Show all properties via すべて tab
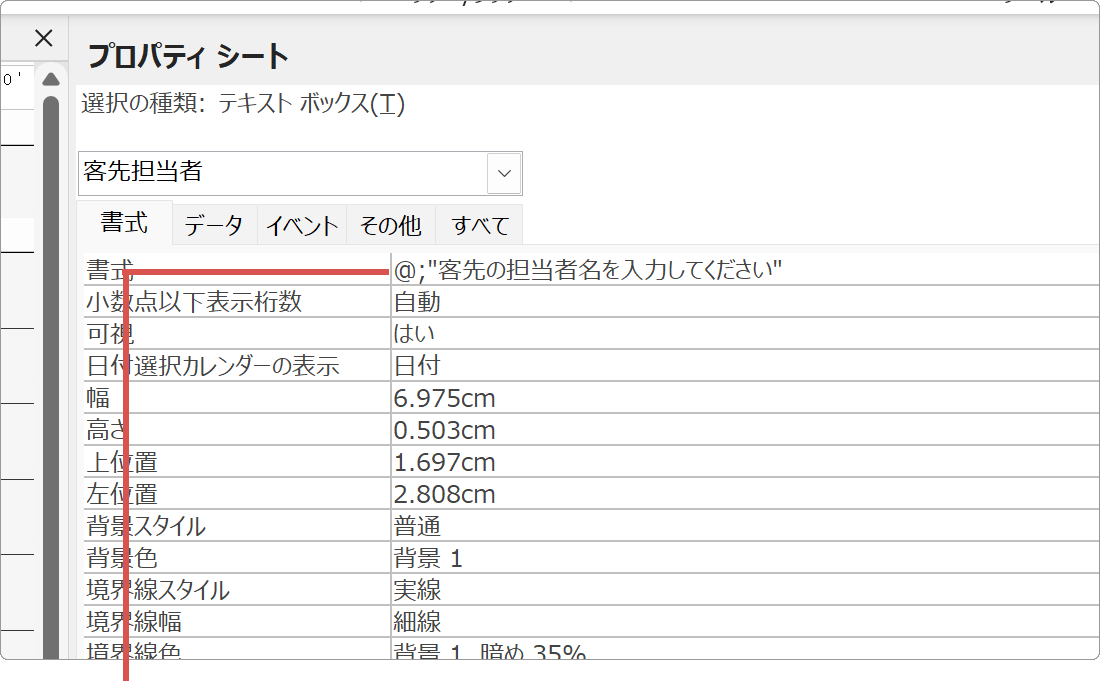 [478, 224]
